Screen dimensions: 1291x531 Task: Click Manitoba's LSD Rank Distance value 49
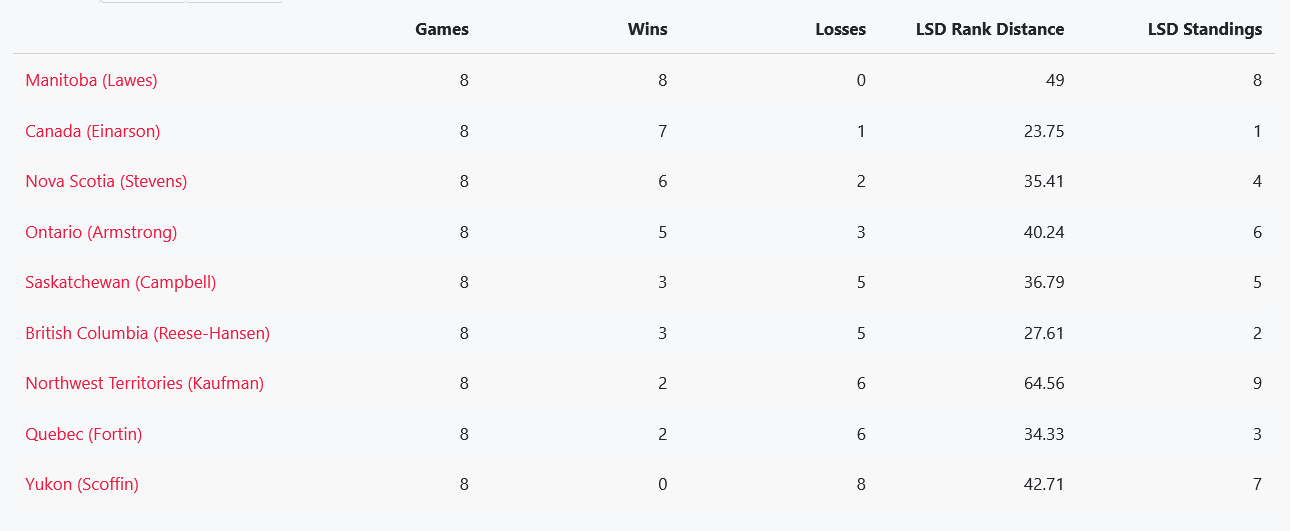[x=1054, y=80]
